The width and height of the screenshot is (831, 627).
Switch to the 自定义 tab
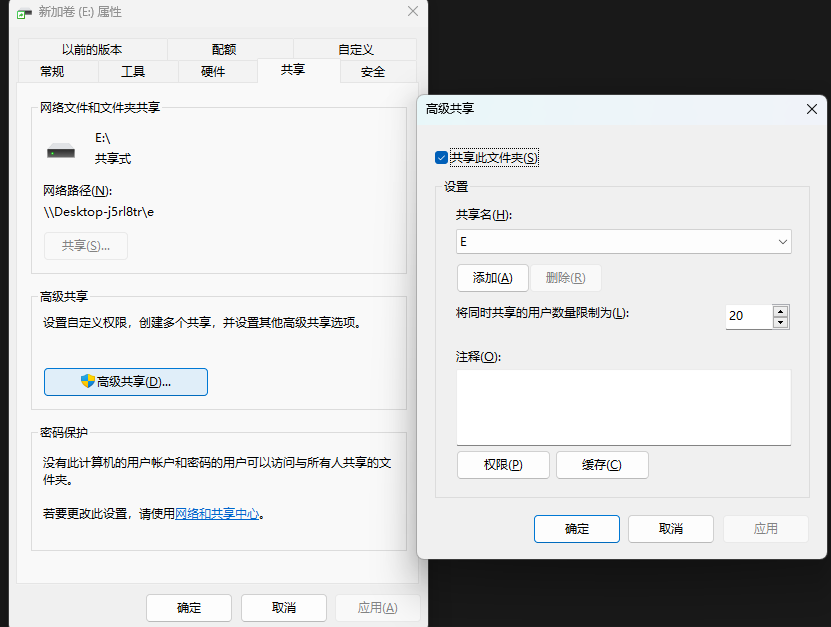[x=356, y=49]
